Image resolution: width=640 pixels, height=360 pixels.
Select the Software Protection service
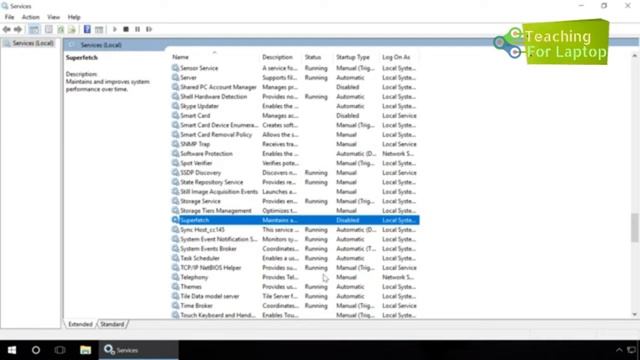click(x=295, y=153)
